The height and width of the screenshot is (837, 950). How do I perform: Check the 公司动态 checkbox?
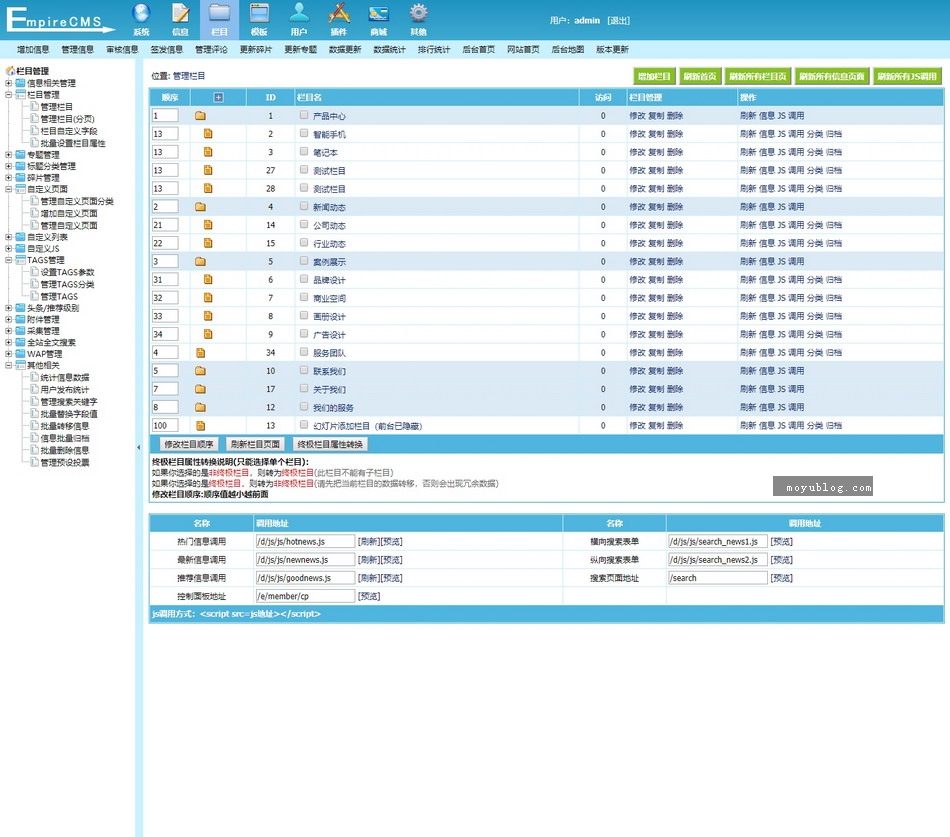[x=304, y=224]
